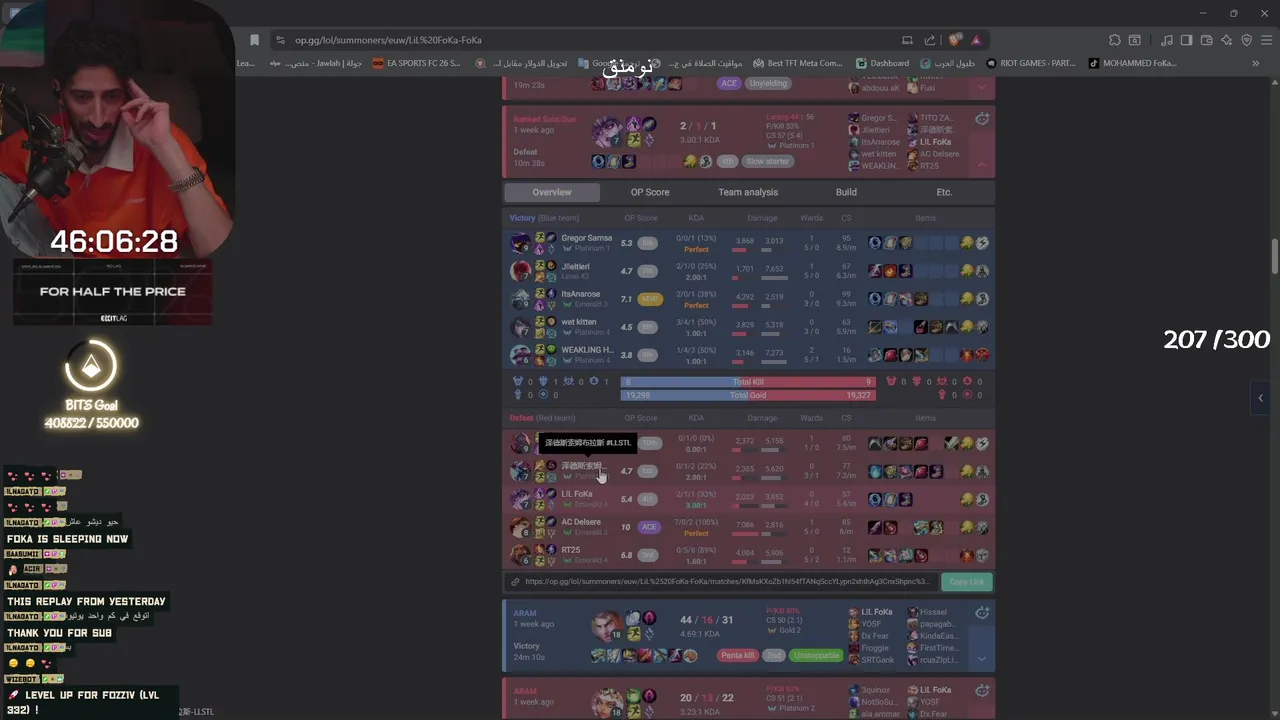
Task: Click the AI analysis icon on Ranked Solo/Duo match
Action: (x=982, y=119)
